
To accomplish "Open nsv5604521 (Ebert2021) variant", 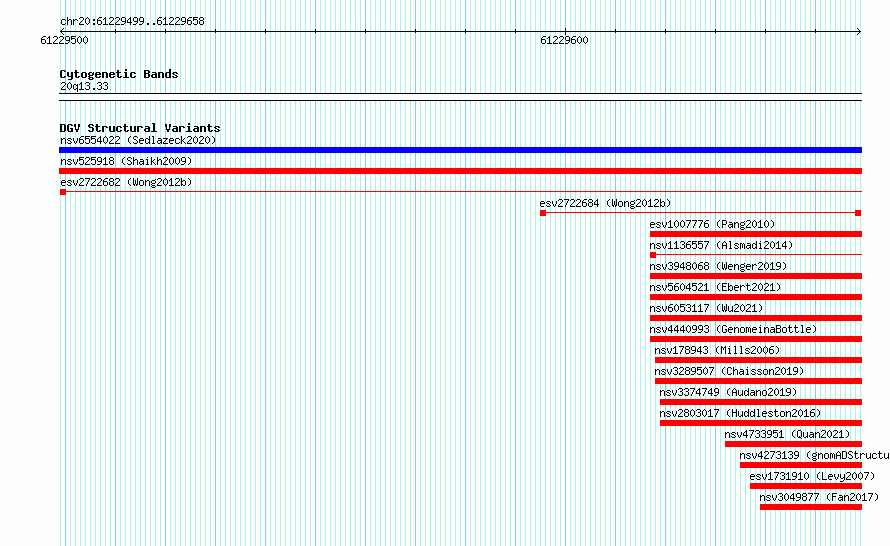I will click(x=715, y=287).
